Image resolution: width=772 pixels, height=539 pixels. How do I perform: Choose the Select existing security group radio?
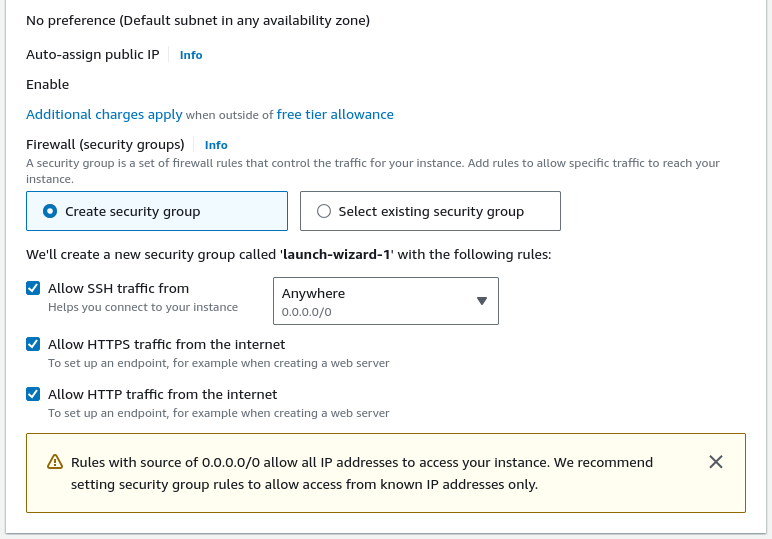[323, 211]
